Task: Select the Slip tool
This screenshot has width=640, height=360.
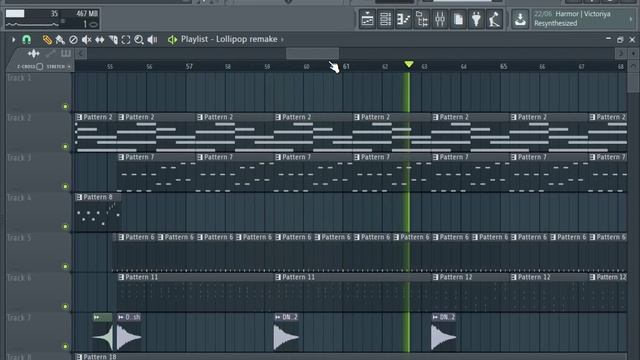Action: pos(100,40)
